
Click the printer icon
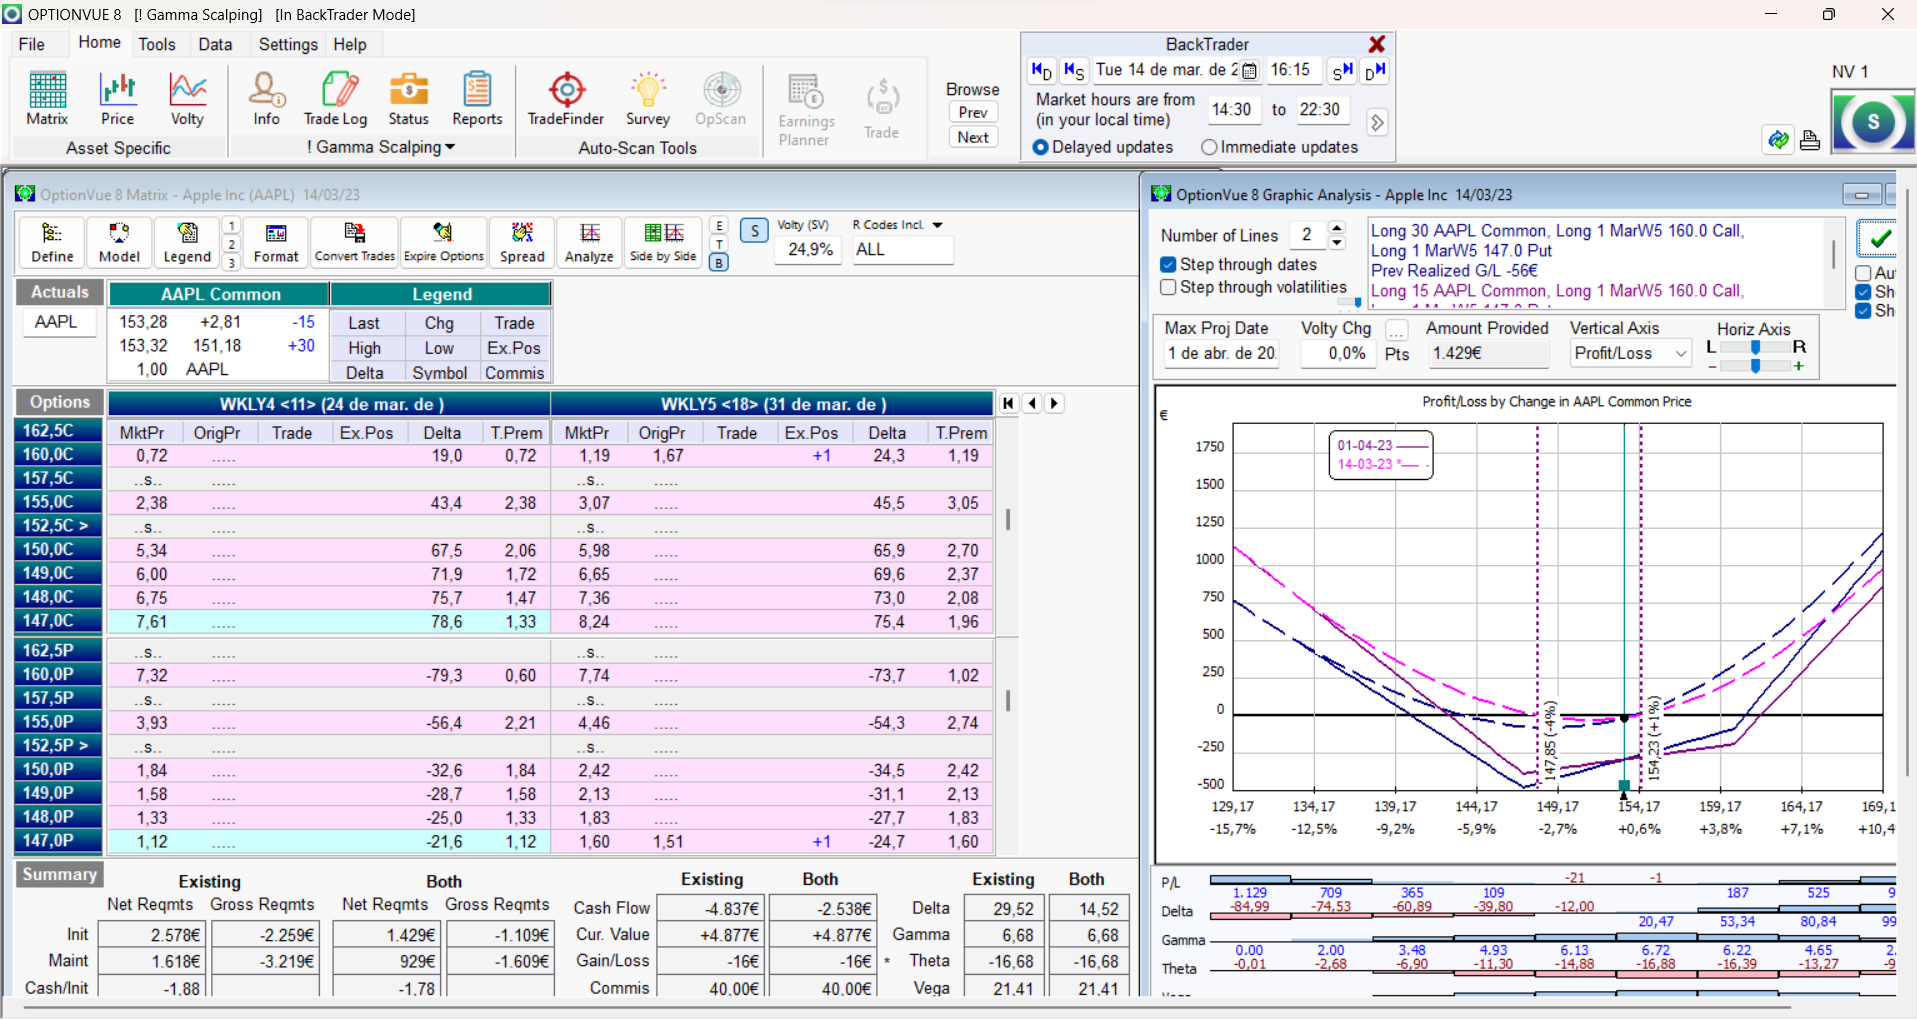tap(1810, 140)
